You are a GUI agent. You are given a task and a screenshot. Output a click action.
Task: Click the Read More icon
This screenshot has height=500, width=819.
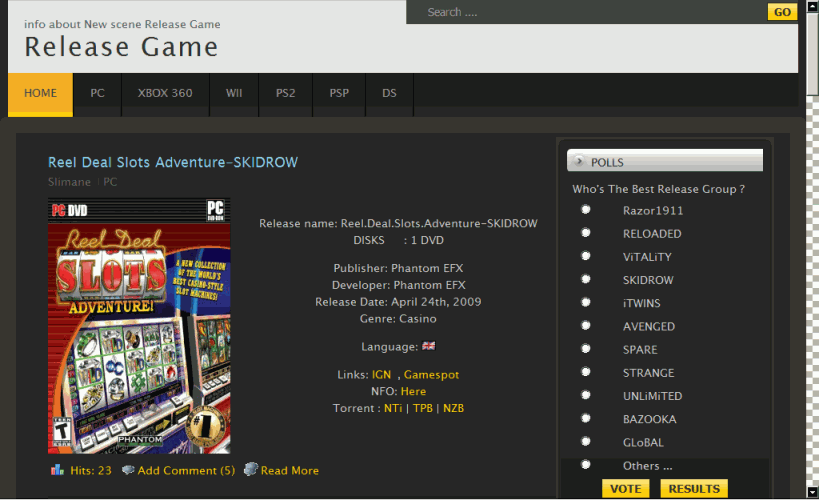pos(251,469)
